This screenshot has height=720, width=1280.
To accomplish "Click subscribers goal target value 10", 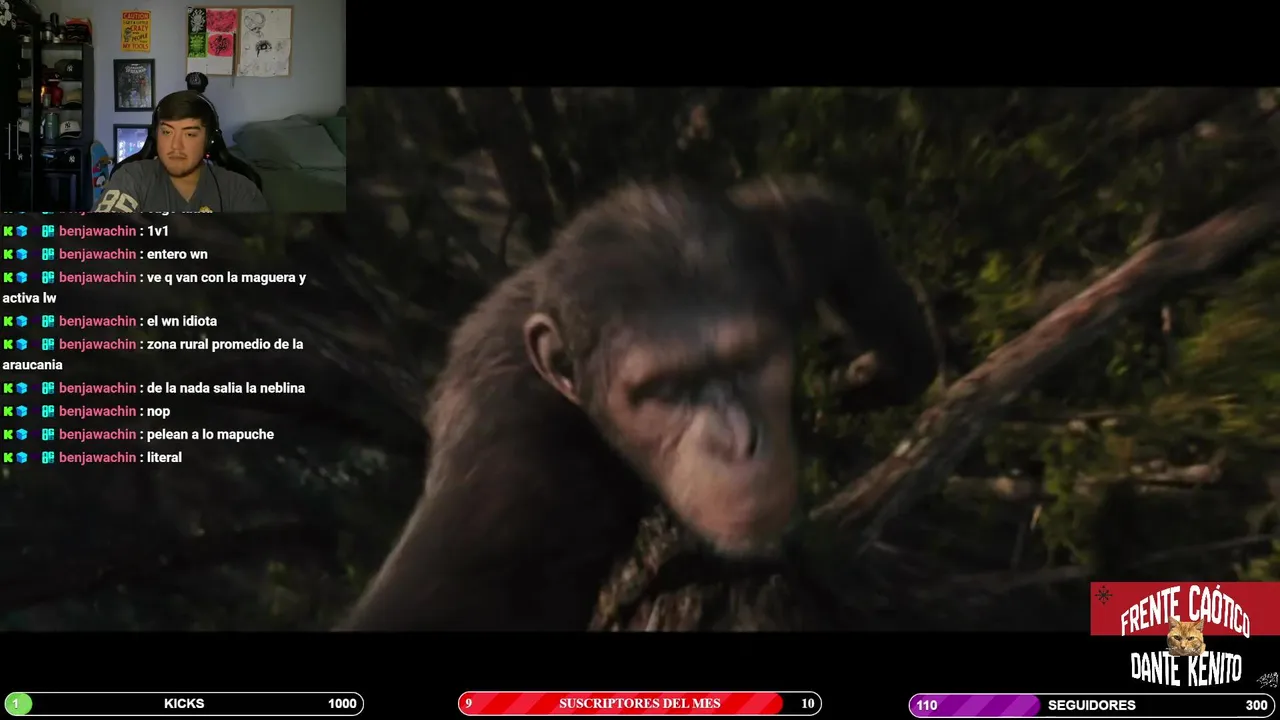I will tap(807, 704).
